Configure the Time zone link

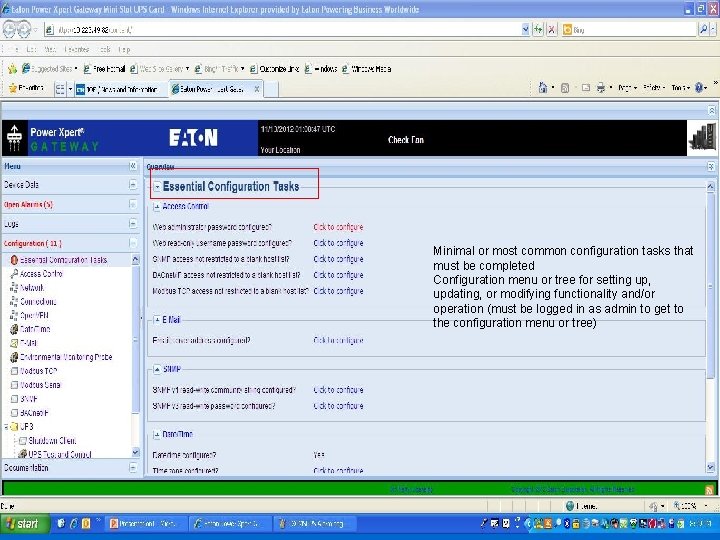click(338, 470)
